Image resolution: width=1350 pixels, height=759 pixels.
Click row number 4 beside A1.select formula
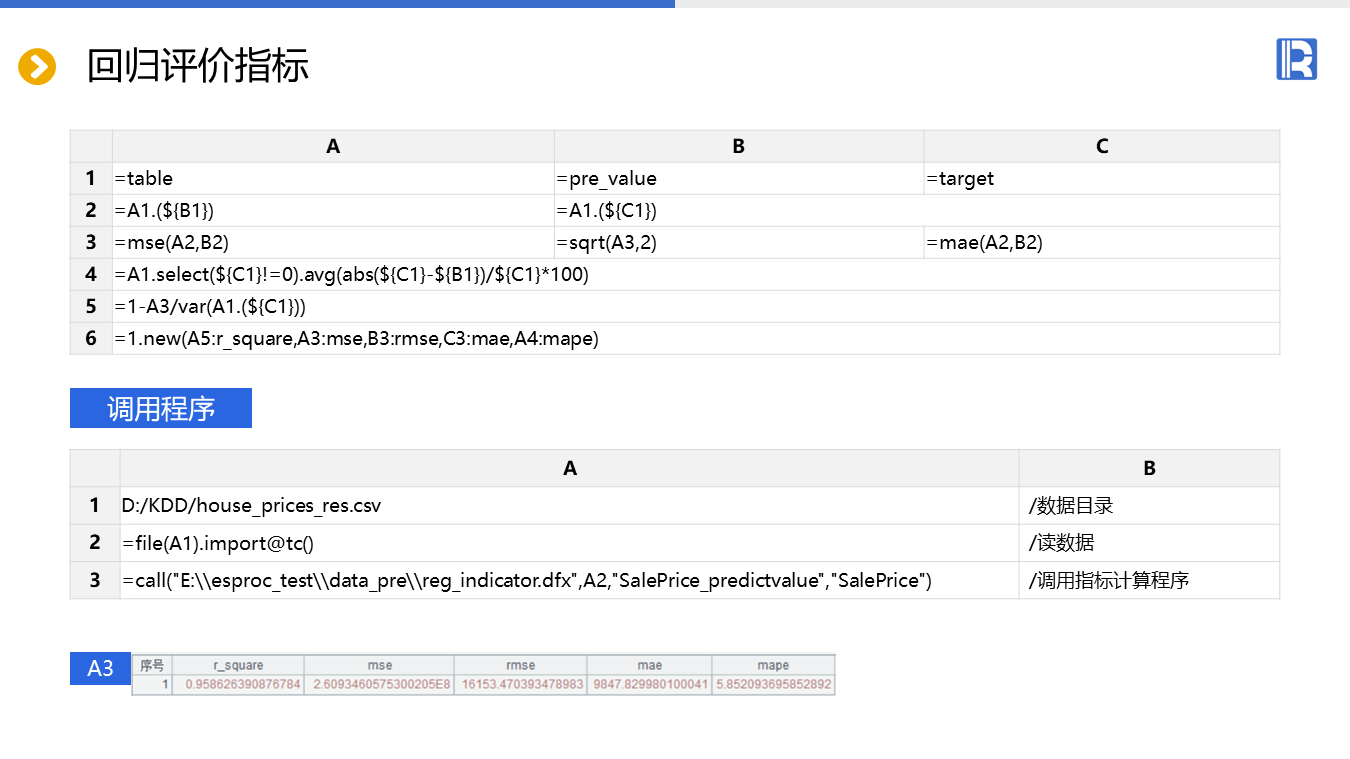(91, 275)
